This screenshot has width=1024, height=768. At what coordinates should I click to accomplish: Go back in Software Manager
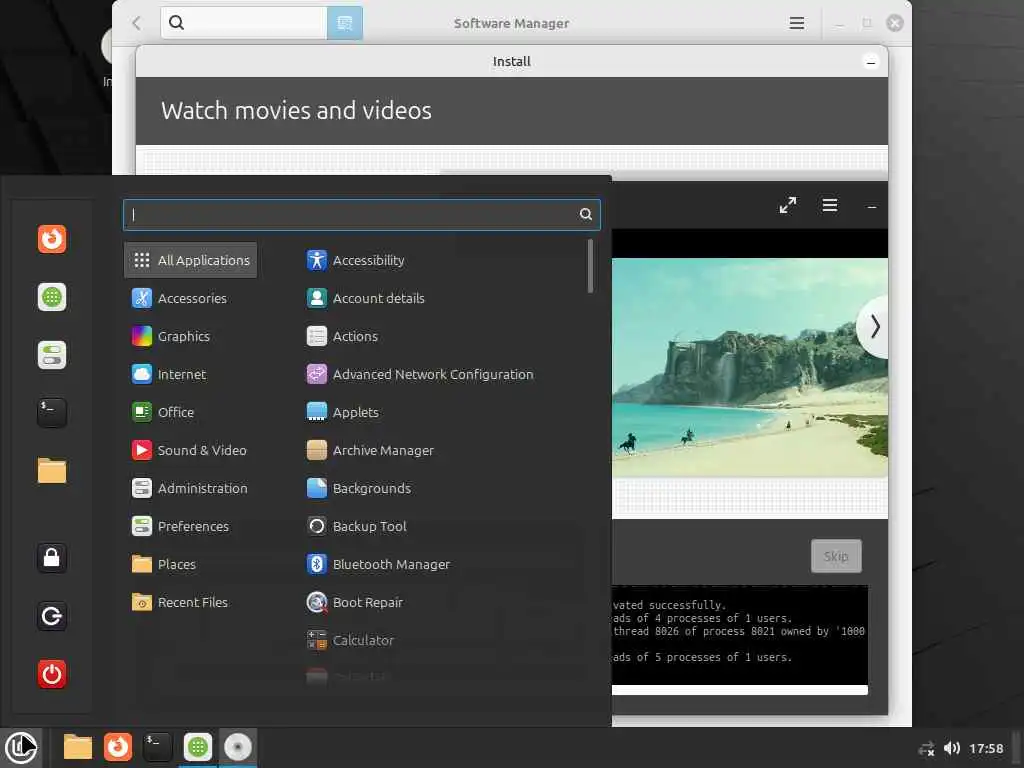click(x=136, y=24)
